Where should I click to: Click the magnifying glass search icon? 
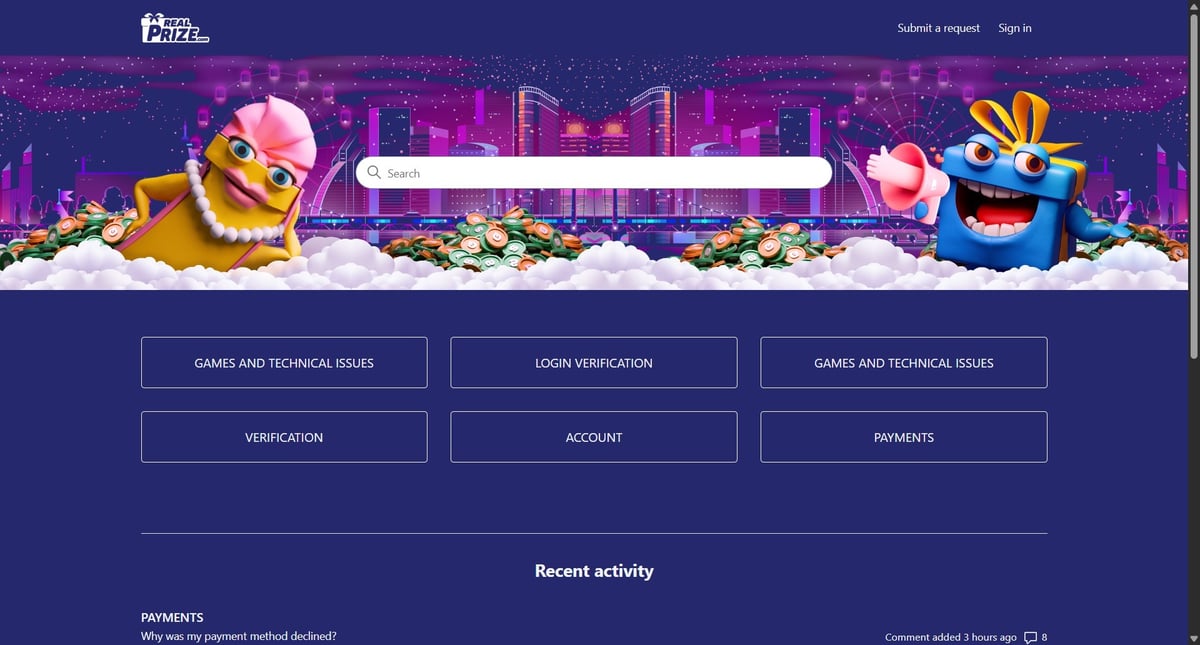[x=374, y=173]
